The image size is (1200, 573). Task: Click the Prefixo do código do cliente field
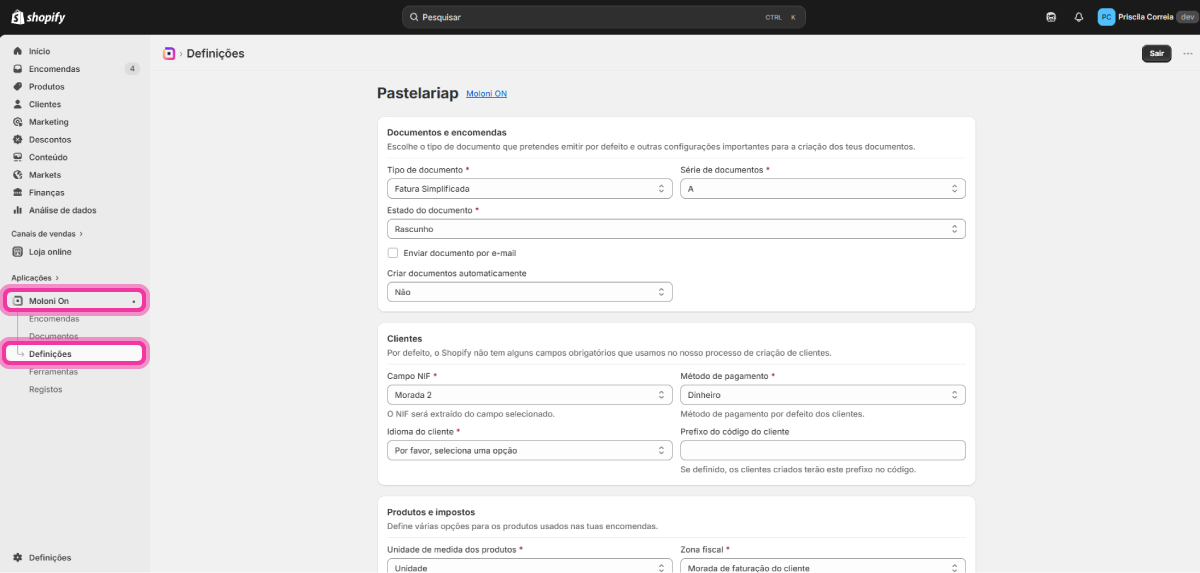tap(823, 450)
